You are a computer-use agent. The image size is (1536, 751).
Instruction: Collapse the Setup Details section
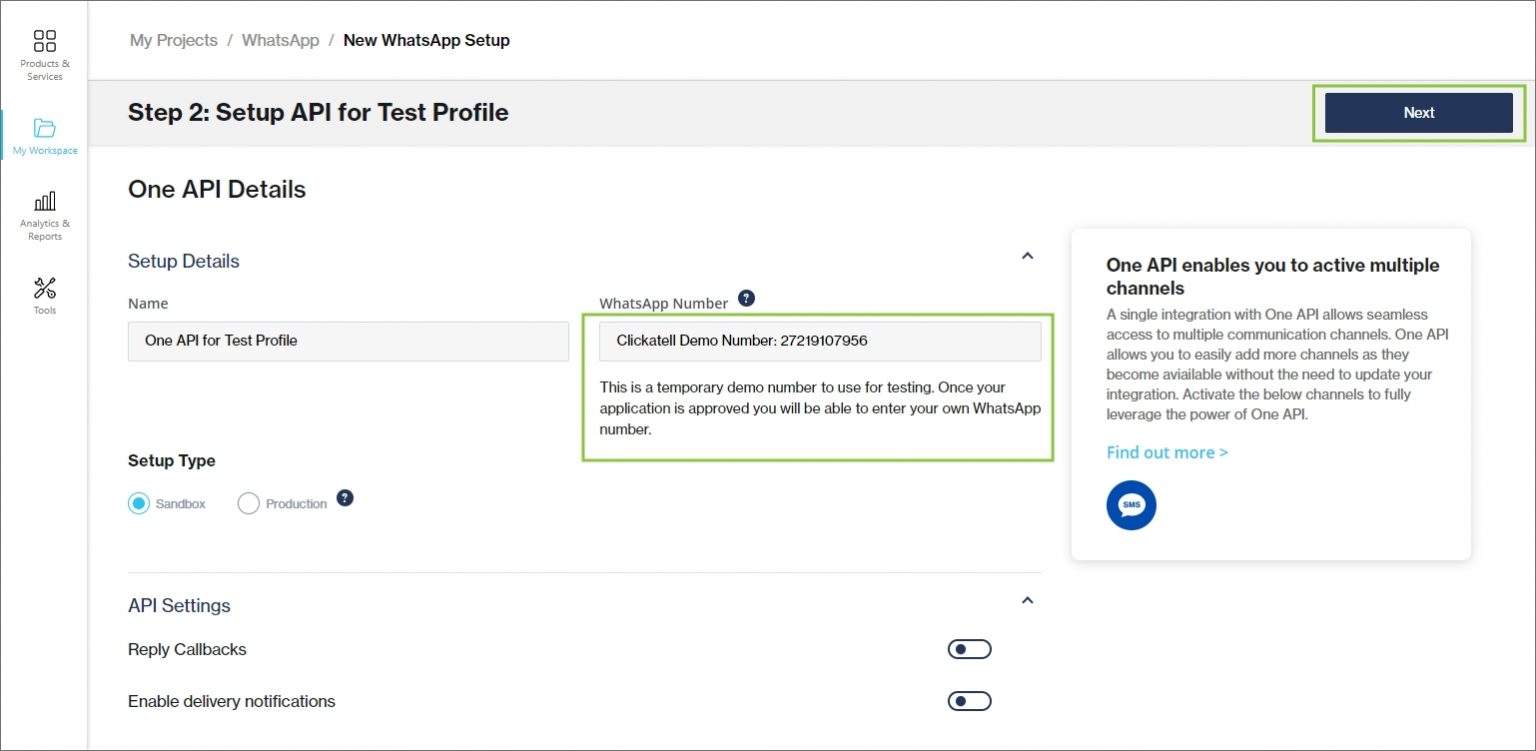(1028, 256)
